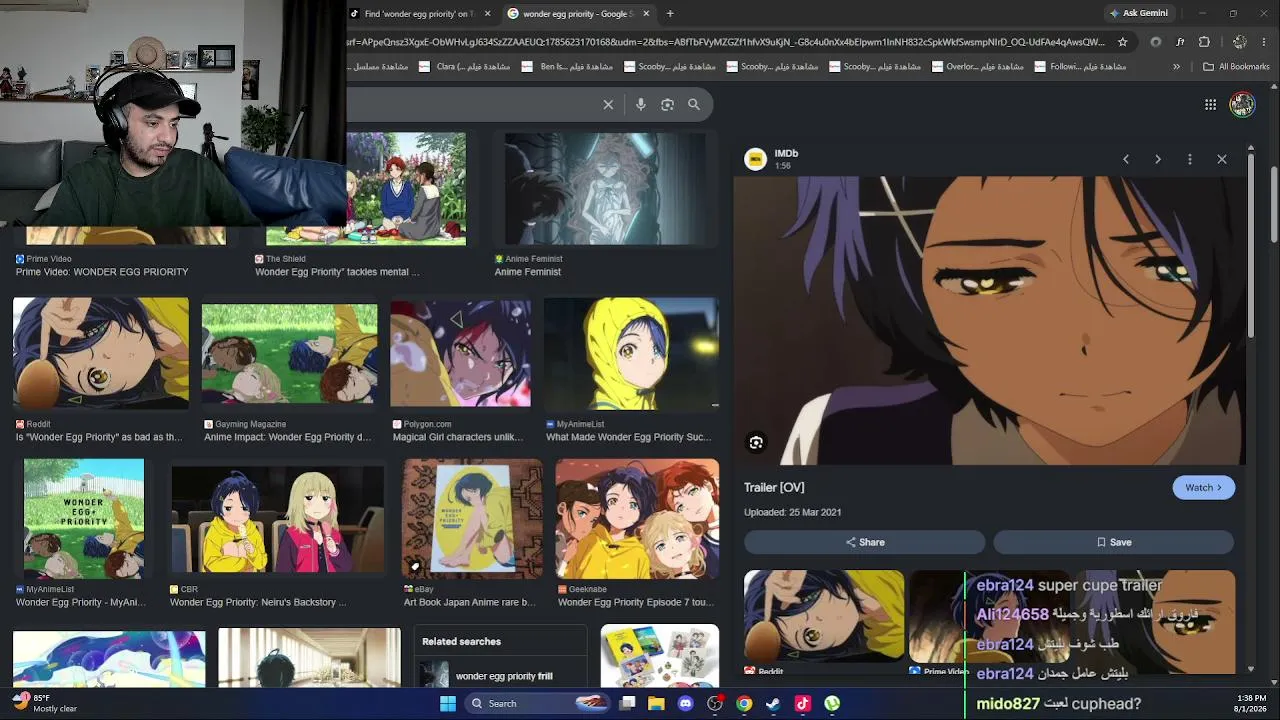Show the hidden bookmarks overflow chevron
Screen dimensions: 1280x720
click(x=1176, y=67)
